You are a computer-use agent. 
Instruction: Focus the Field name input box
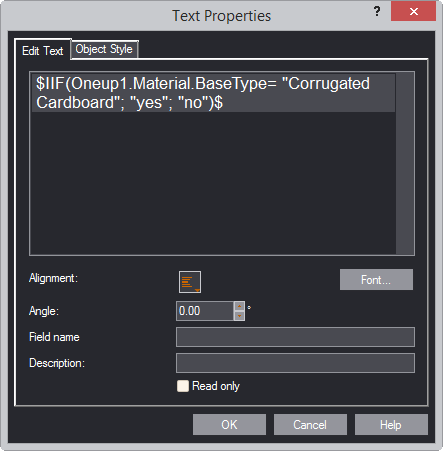[x=295, y=337]
